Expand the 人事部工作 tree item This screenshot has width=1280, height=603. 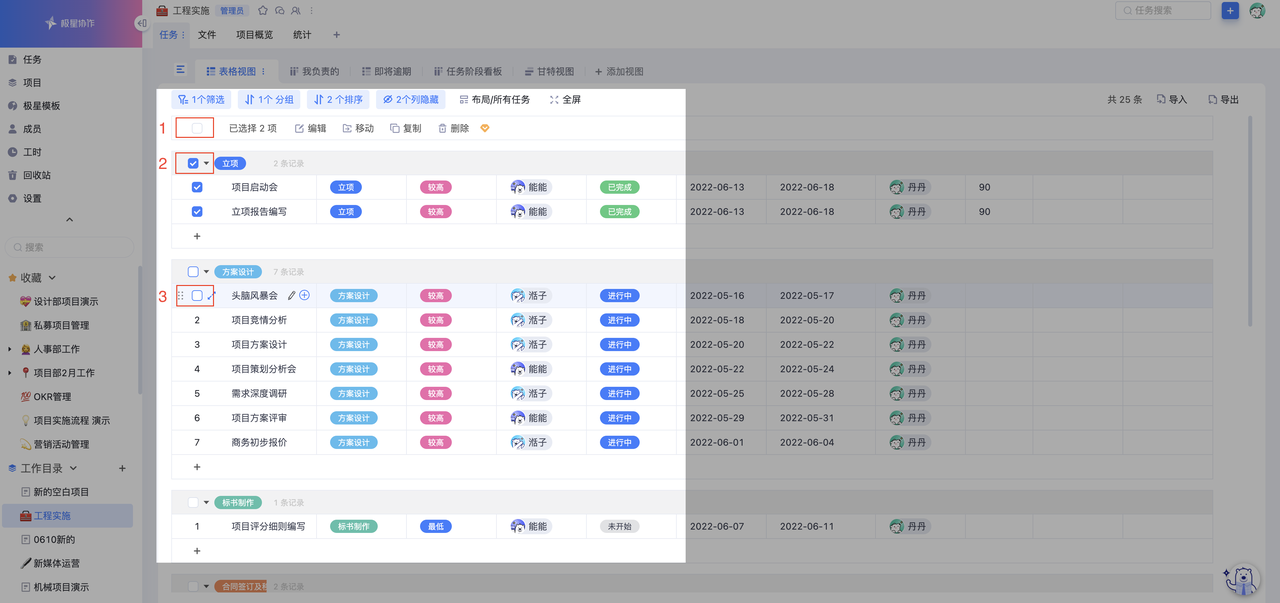pos(10,349)
